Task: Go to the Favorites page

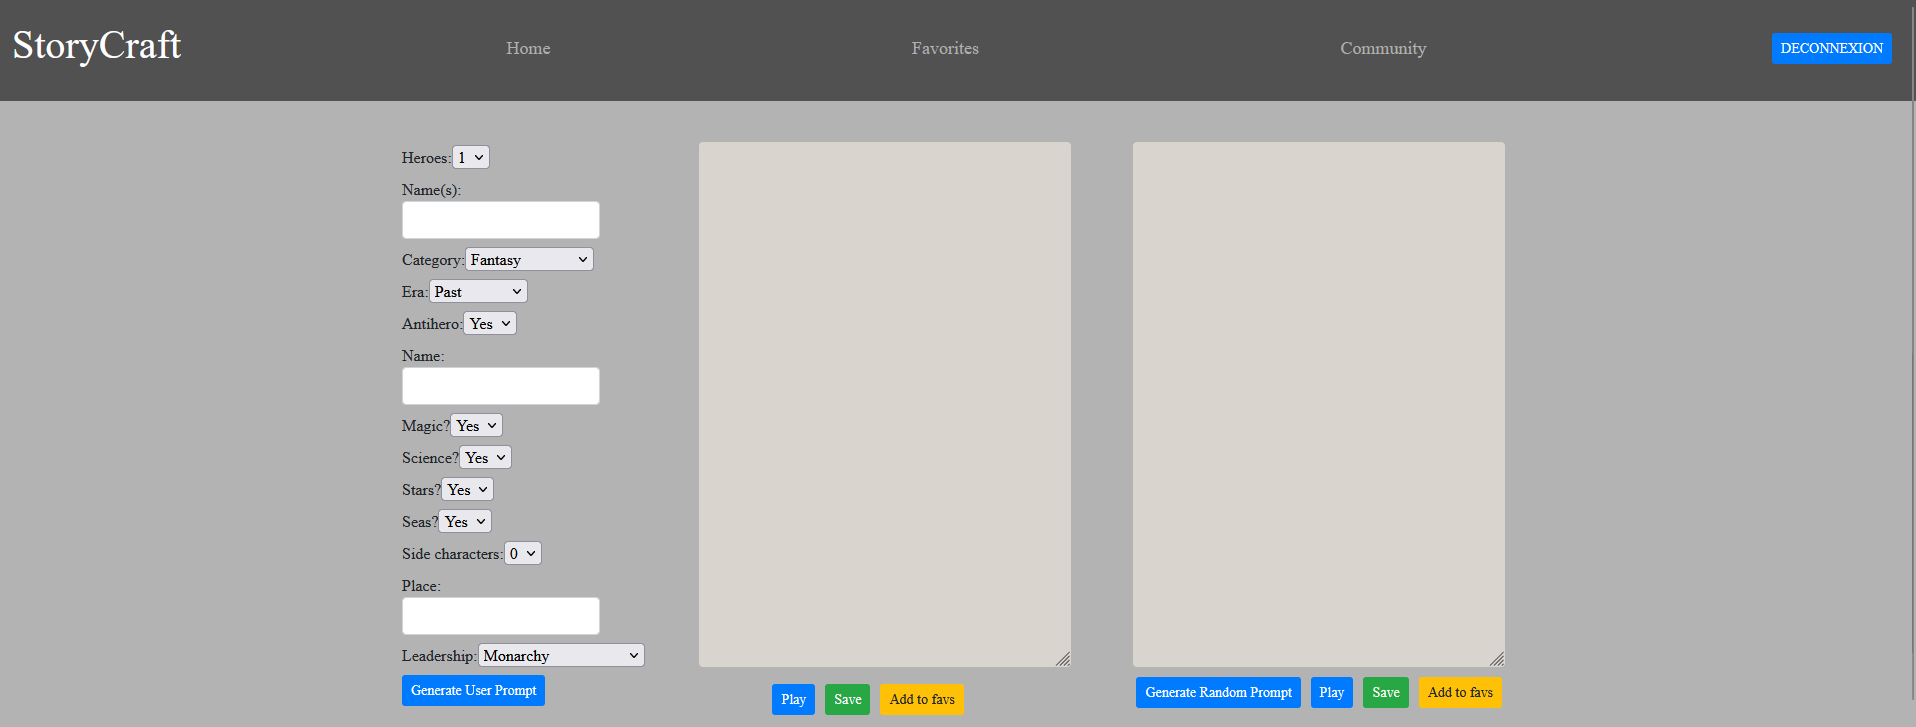Action: pyautogui.click(x=944, y=48)
